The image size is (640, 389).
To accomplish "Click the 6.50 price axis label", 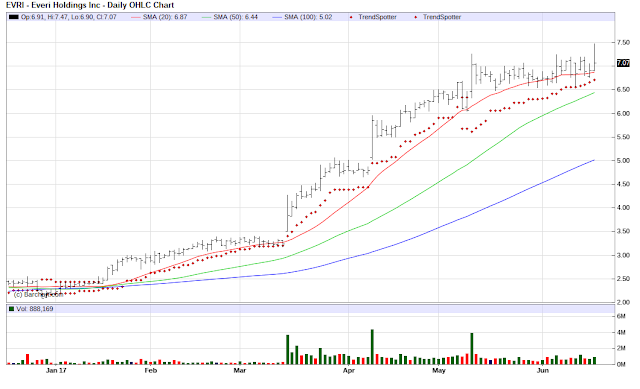I will [623, 89].
